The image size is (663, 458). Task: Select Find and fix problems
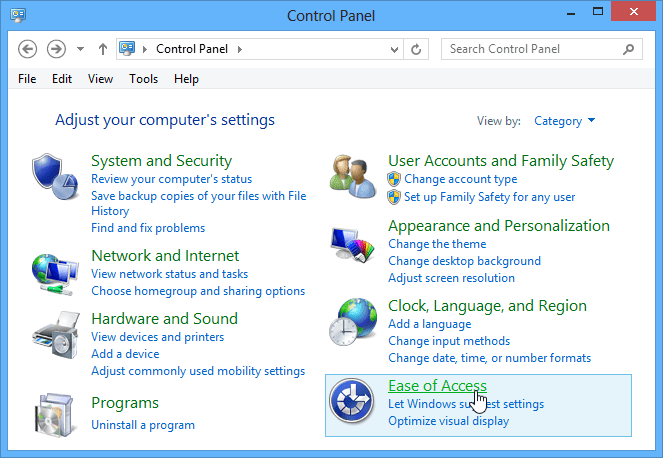pos(148,228)
